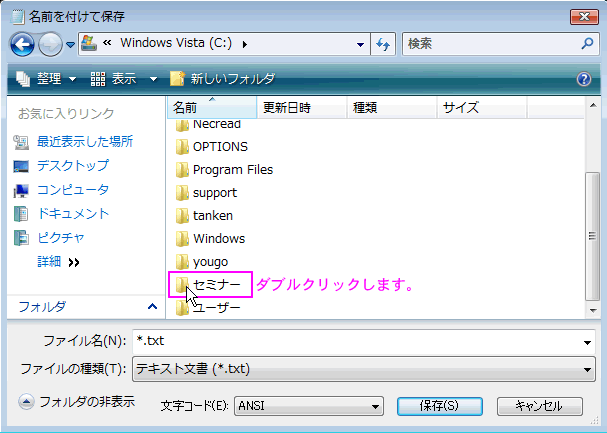Select the Program Files folder name
This screenshot has height=433, width=607.
pyautogui.click(x=233, y=169)
